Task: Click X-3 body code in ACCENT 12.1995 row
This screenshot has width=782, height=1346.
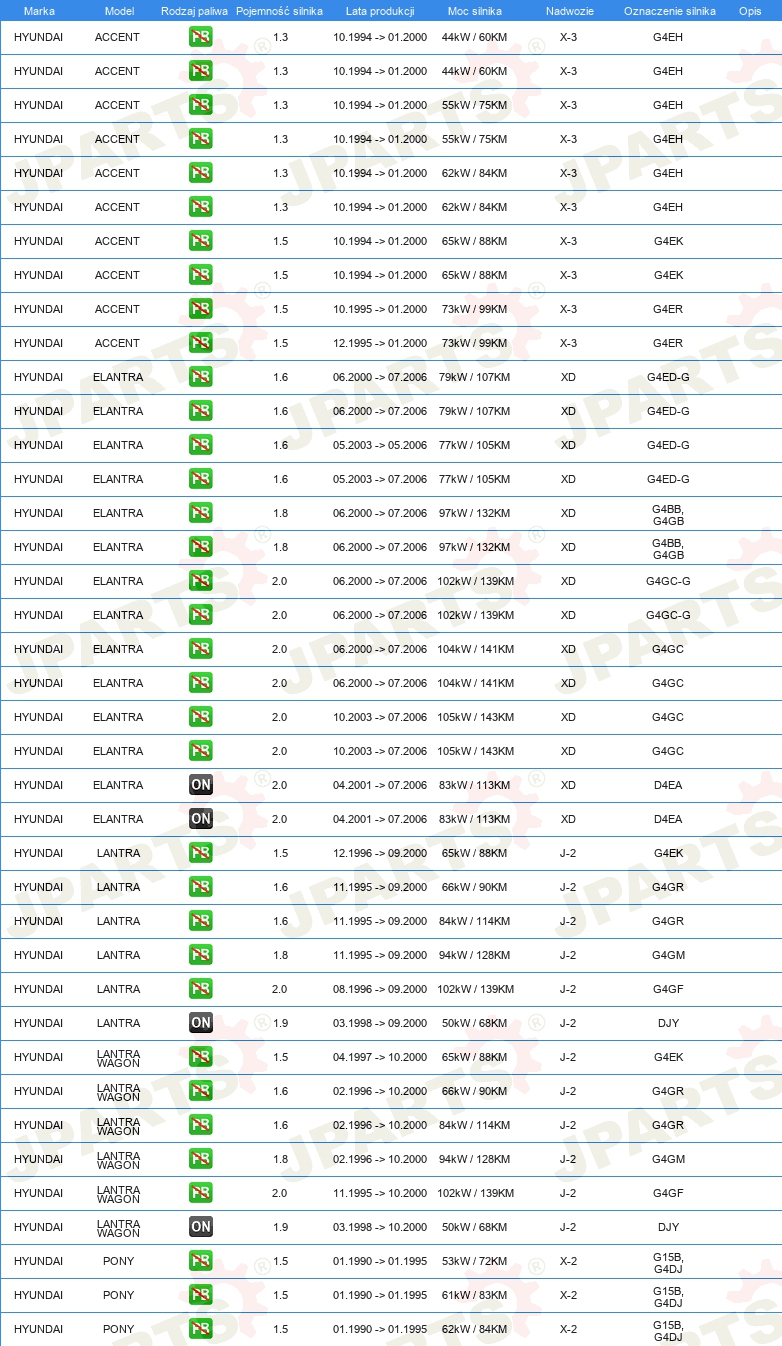Action: point(568,343)
